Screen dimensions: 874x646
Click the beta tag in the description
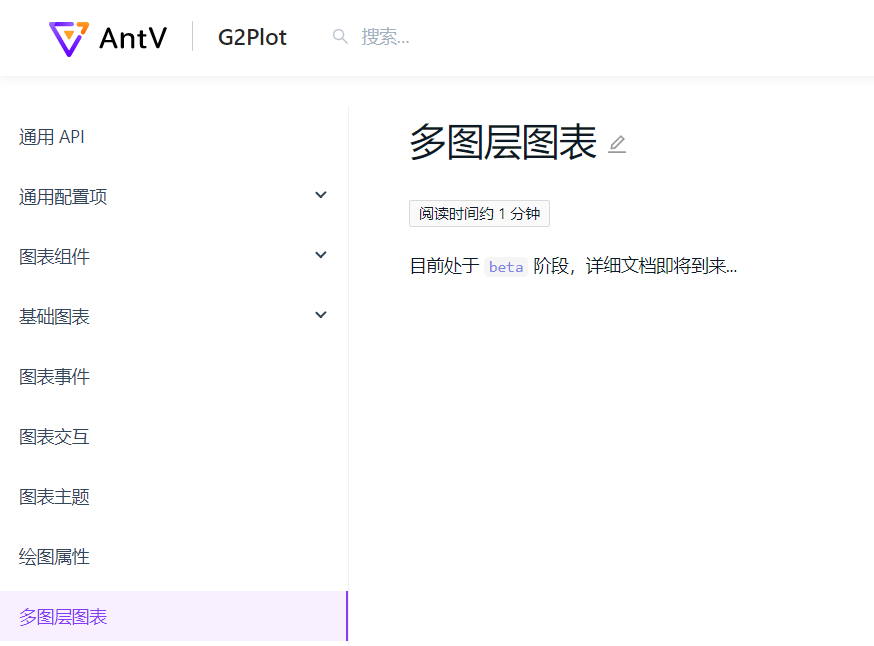[505, 266]
